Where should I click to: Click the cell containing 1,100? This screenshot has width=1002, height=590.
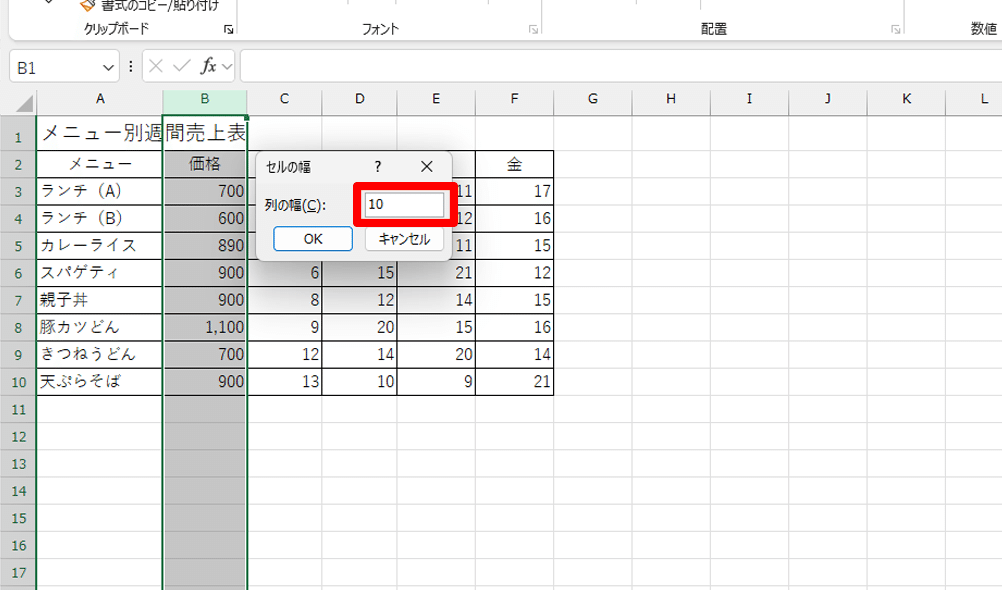205,327
